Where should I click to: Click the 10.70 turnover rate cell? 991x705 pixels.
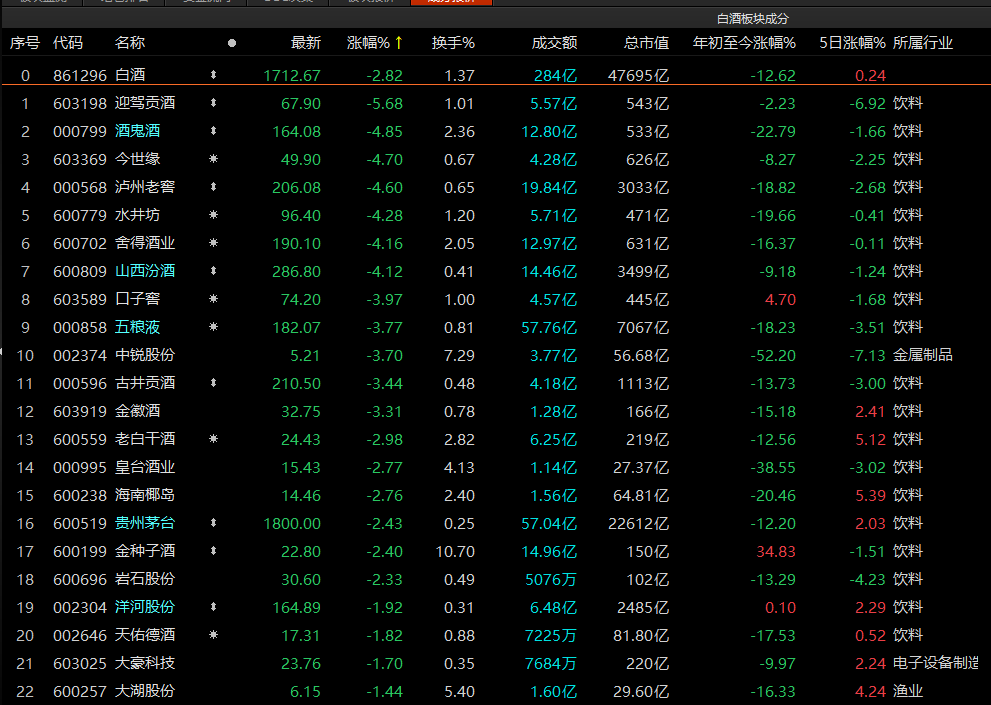(x=455, y=551)
